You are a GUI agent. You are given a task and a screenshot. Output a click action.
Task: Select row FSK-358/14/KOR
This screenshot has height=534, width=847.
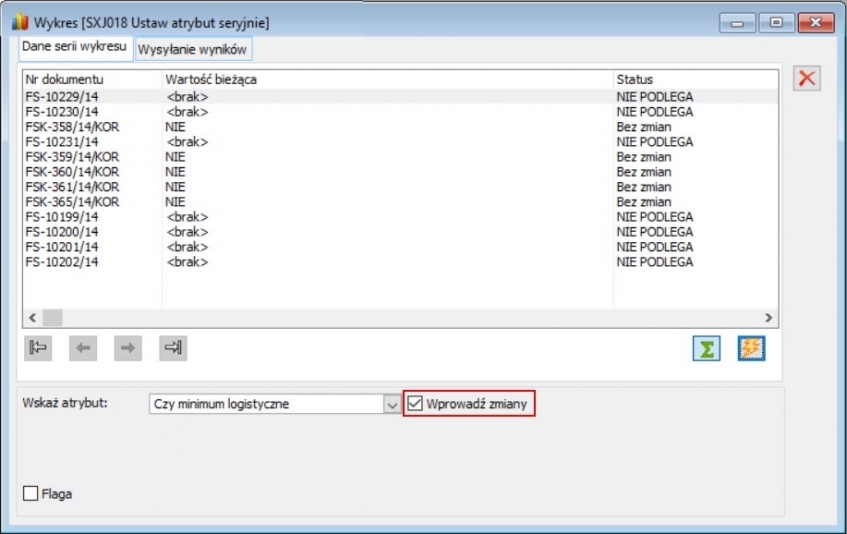point(400,127)
